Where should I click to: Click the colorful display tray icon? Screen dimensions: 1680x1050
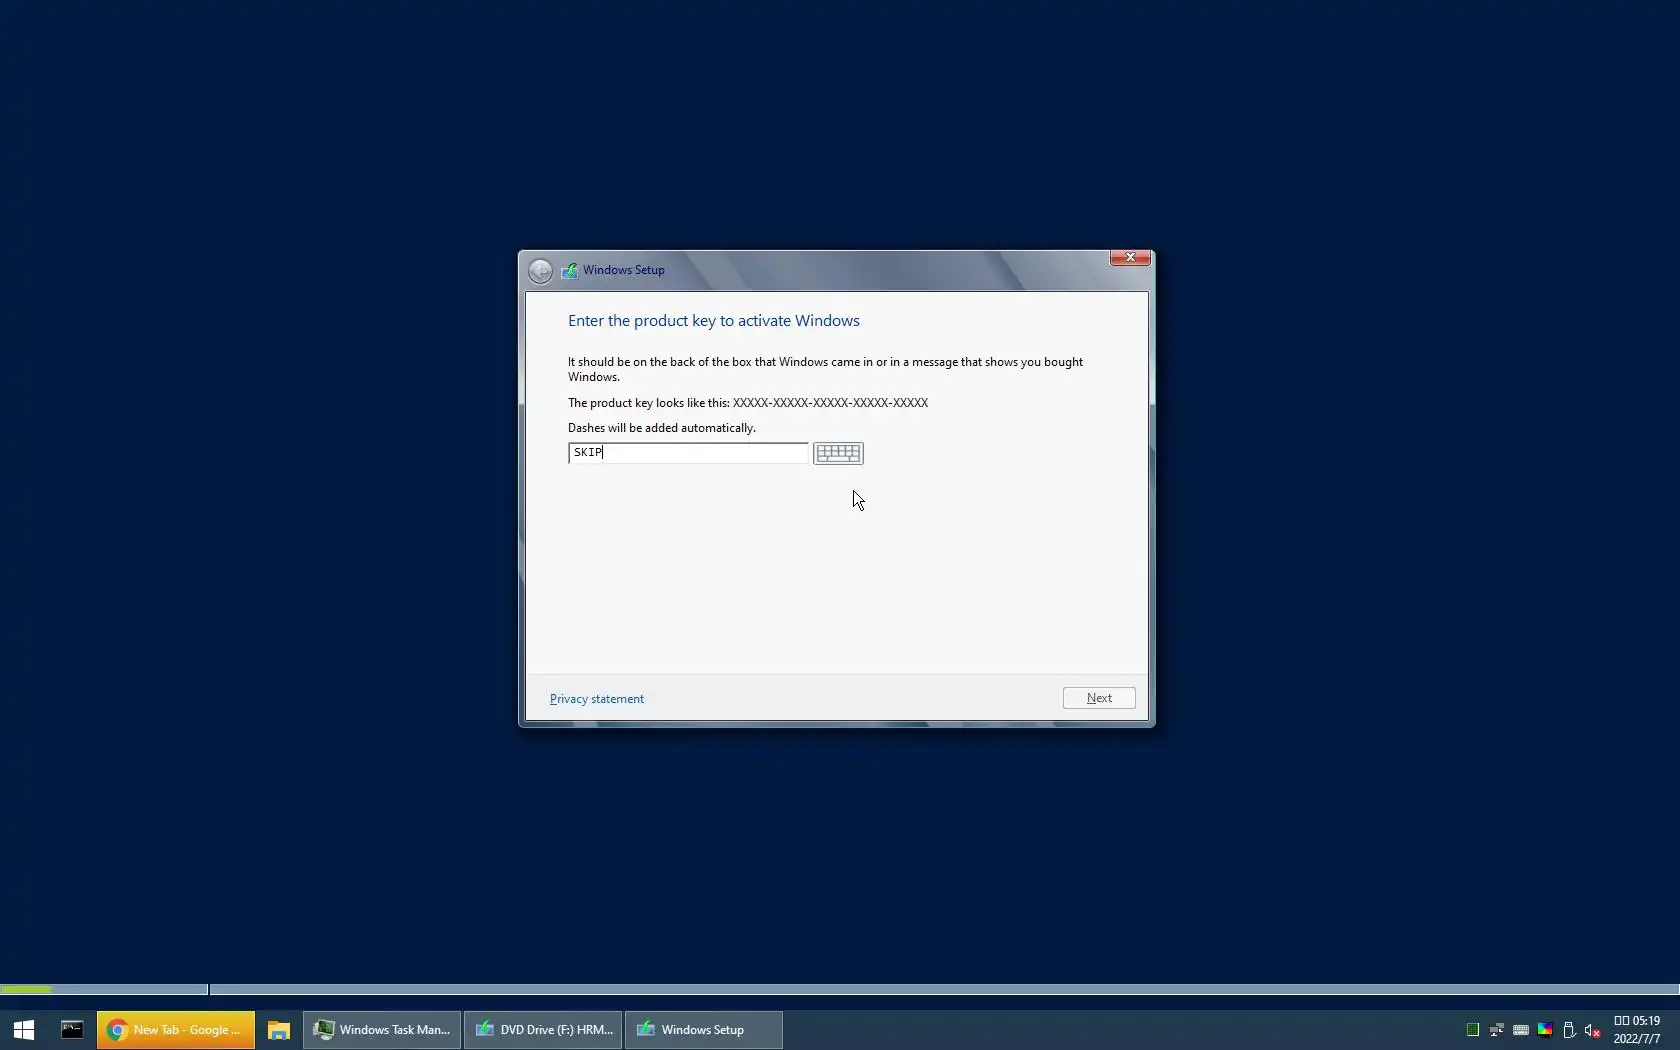click(x=1545, y=1030)
